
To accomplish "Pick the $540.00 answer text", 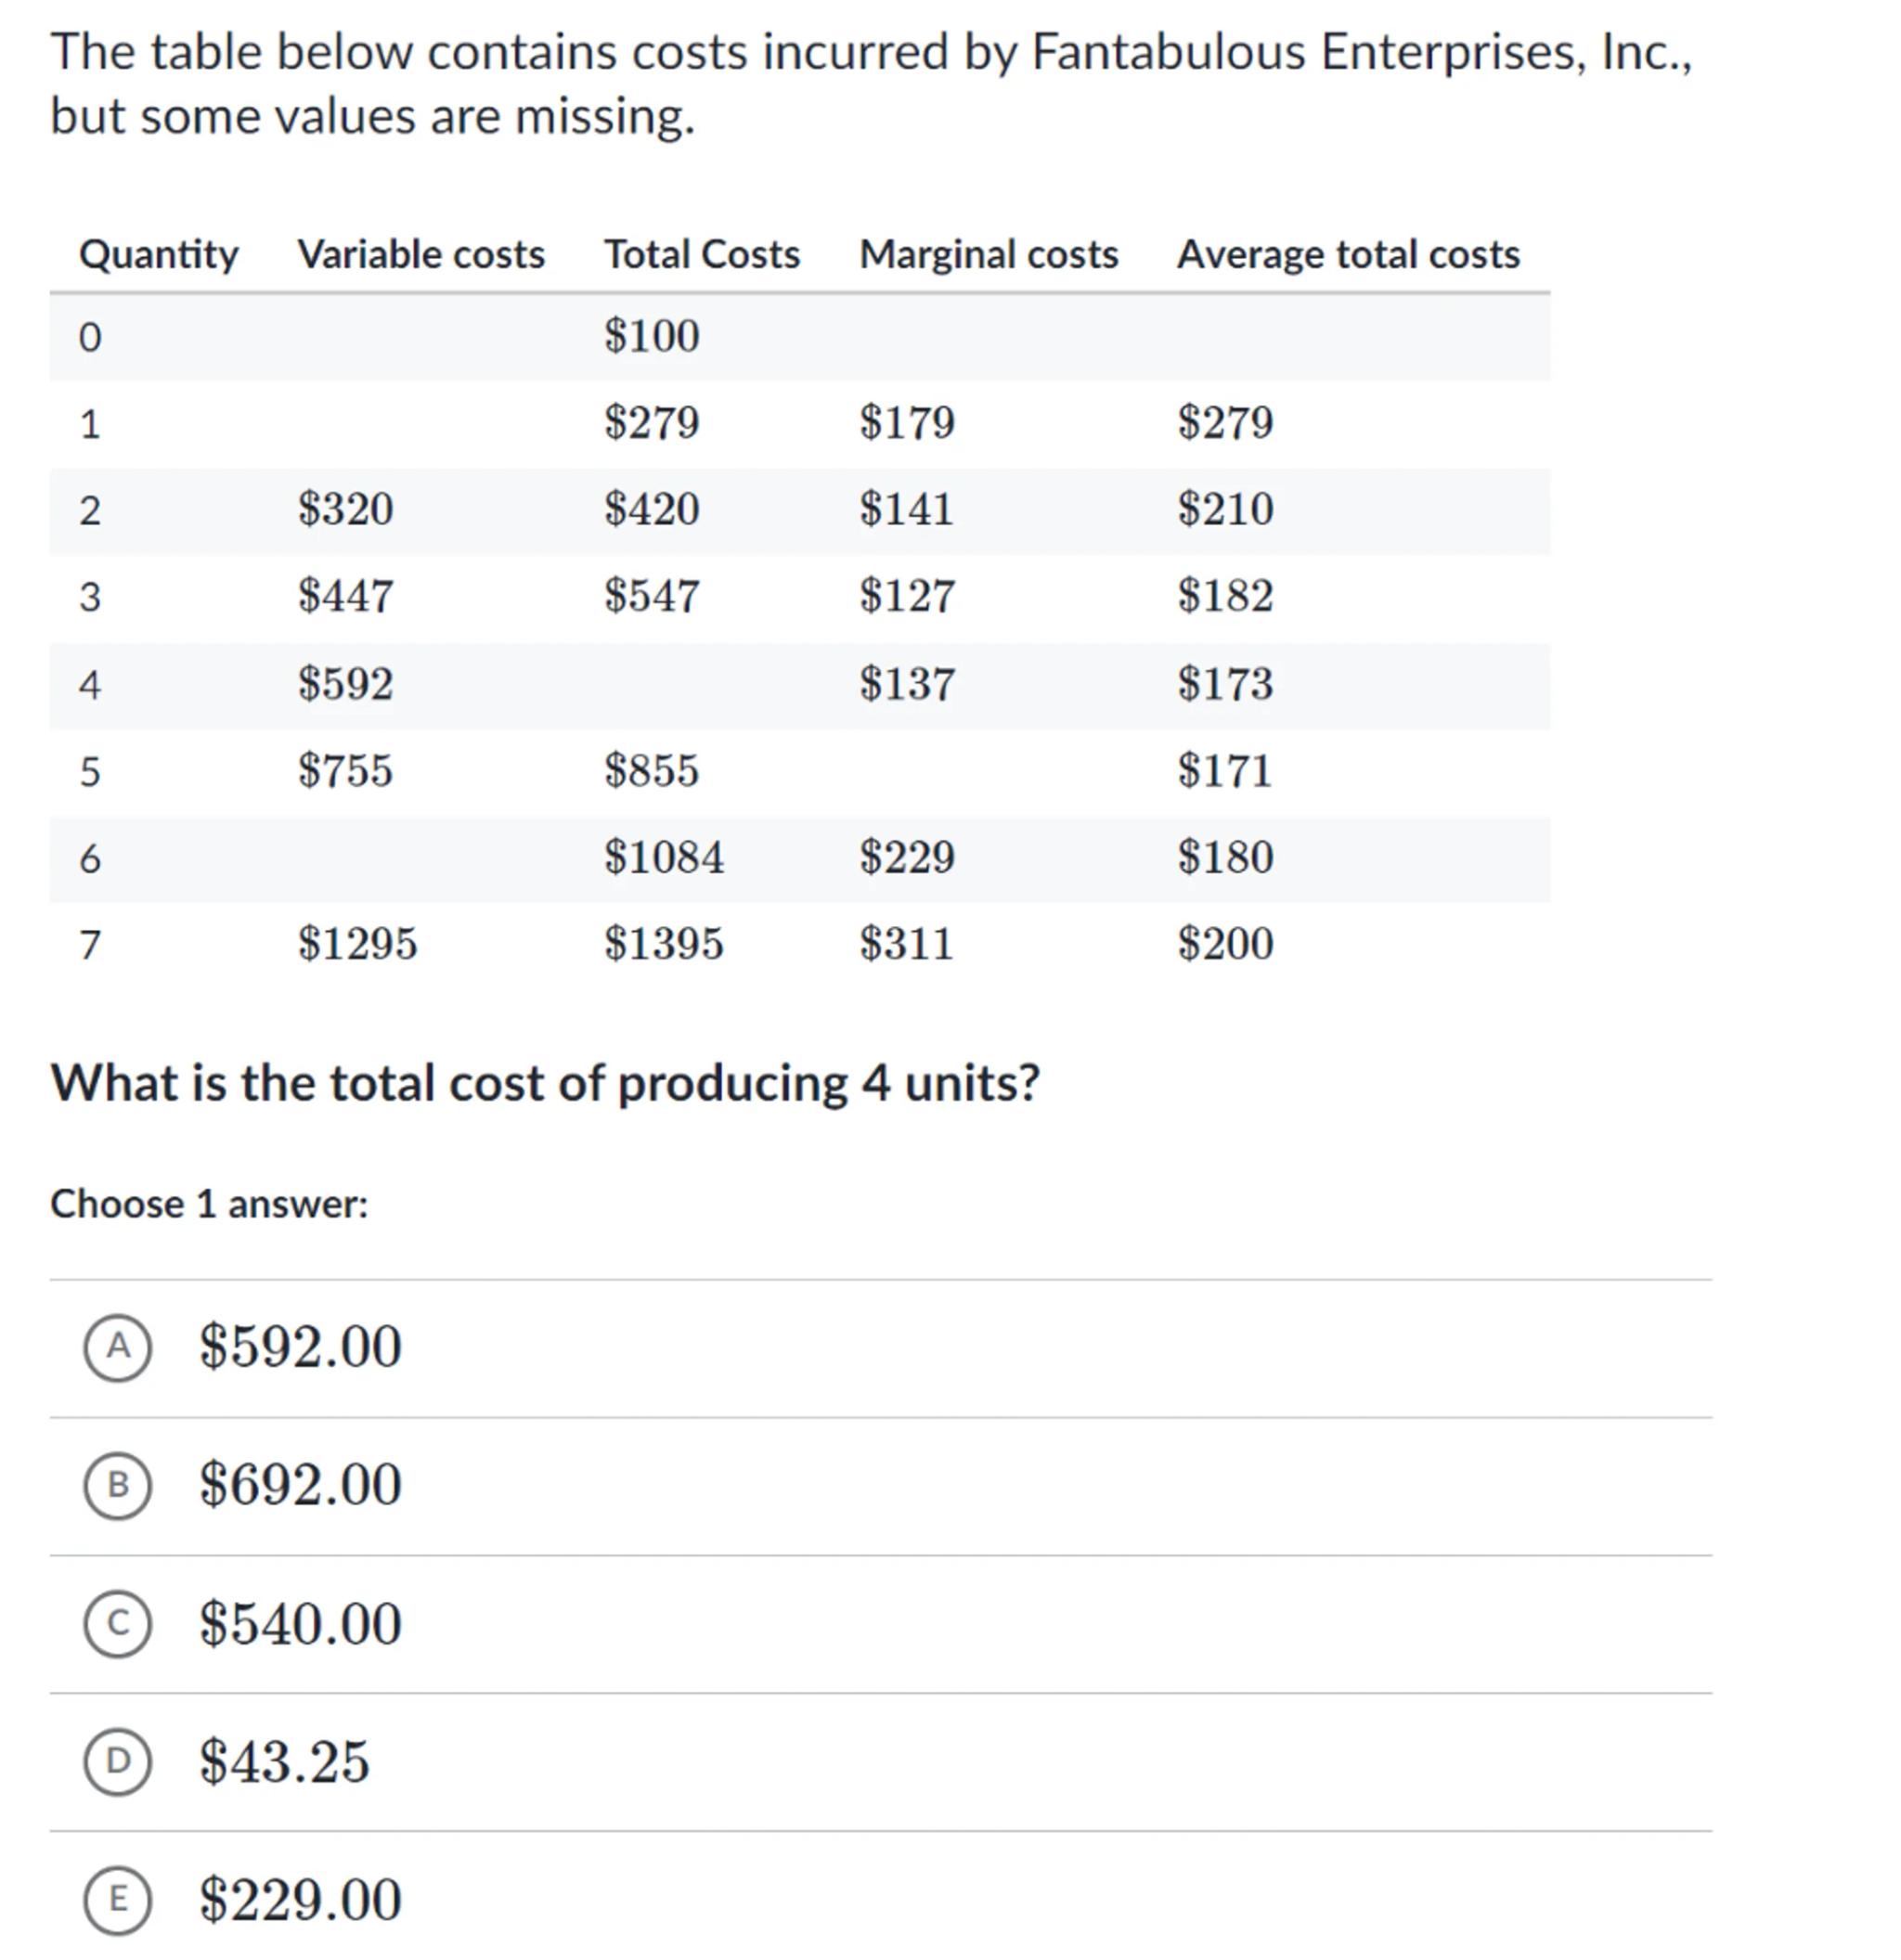I will (300, 1623).
